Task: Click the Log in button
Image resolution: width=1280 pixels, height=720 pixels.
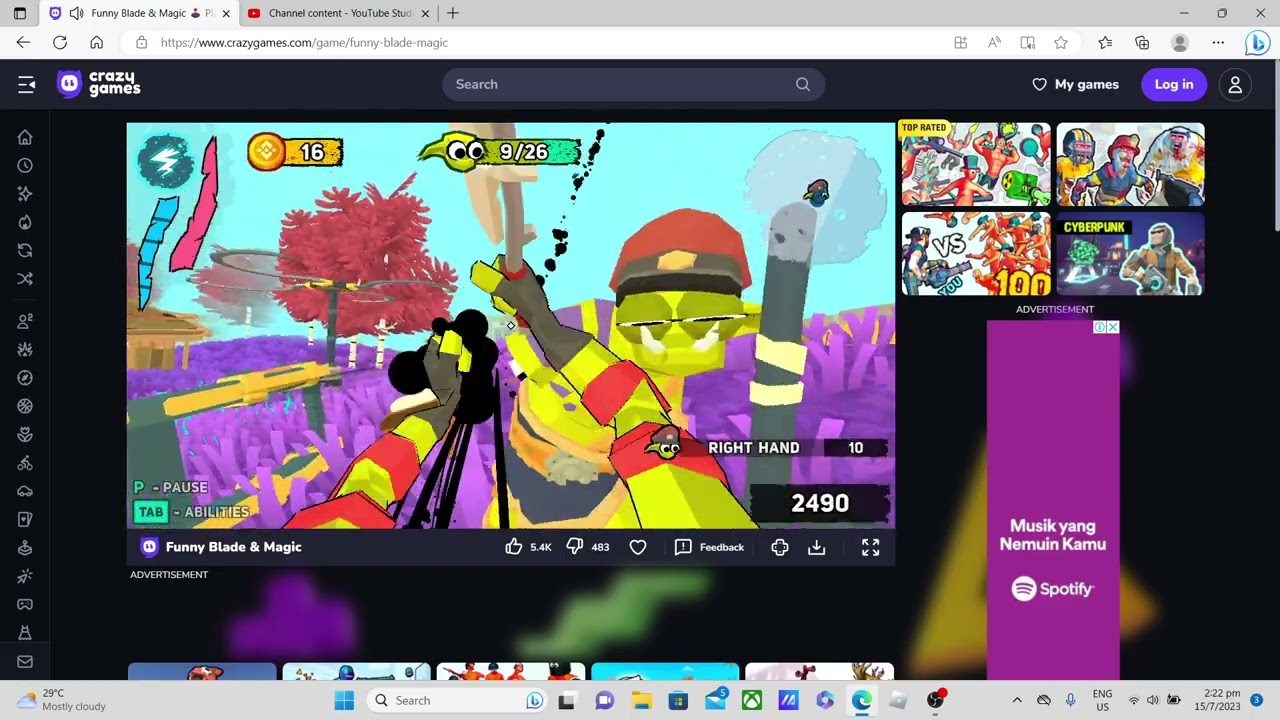Action: [x=1174, y=84]
